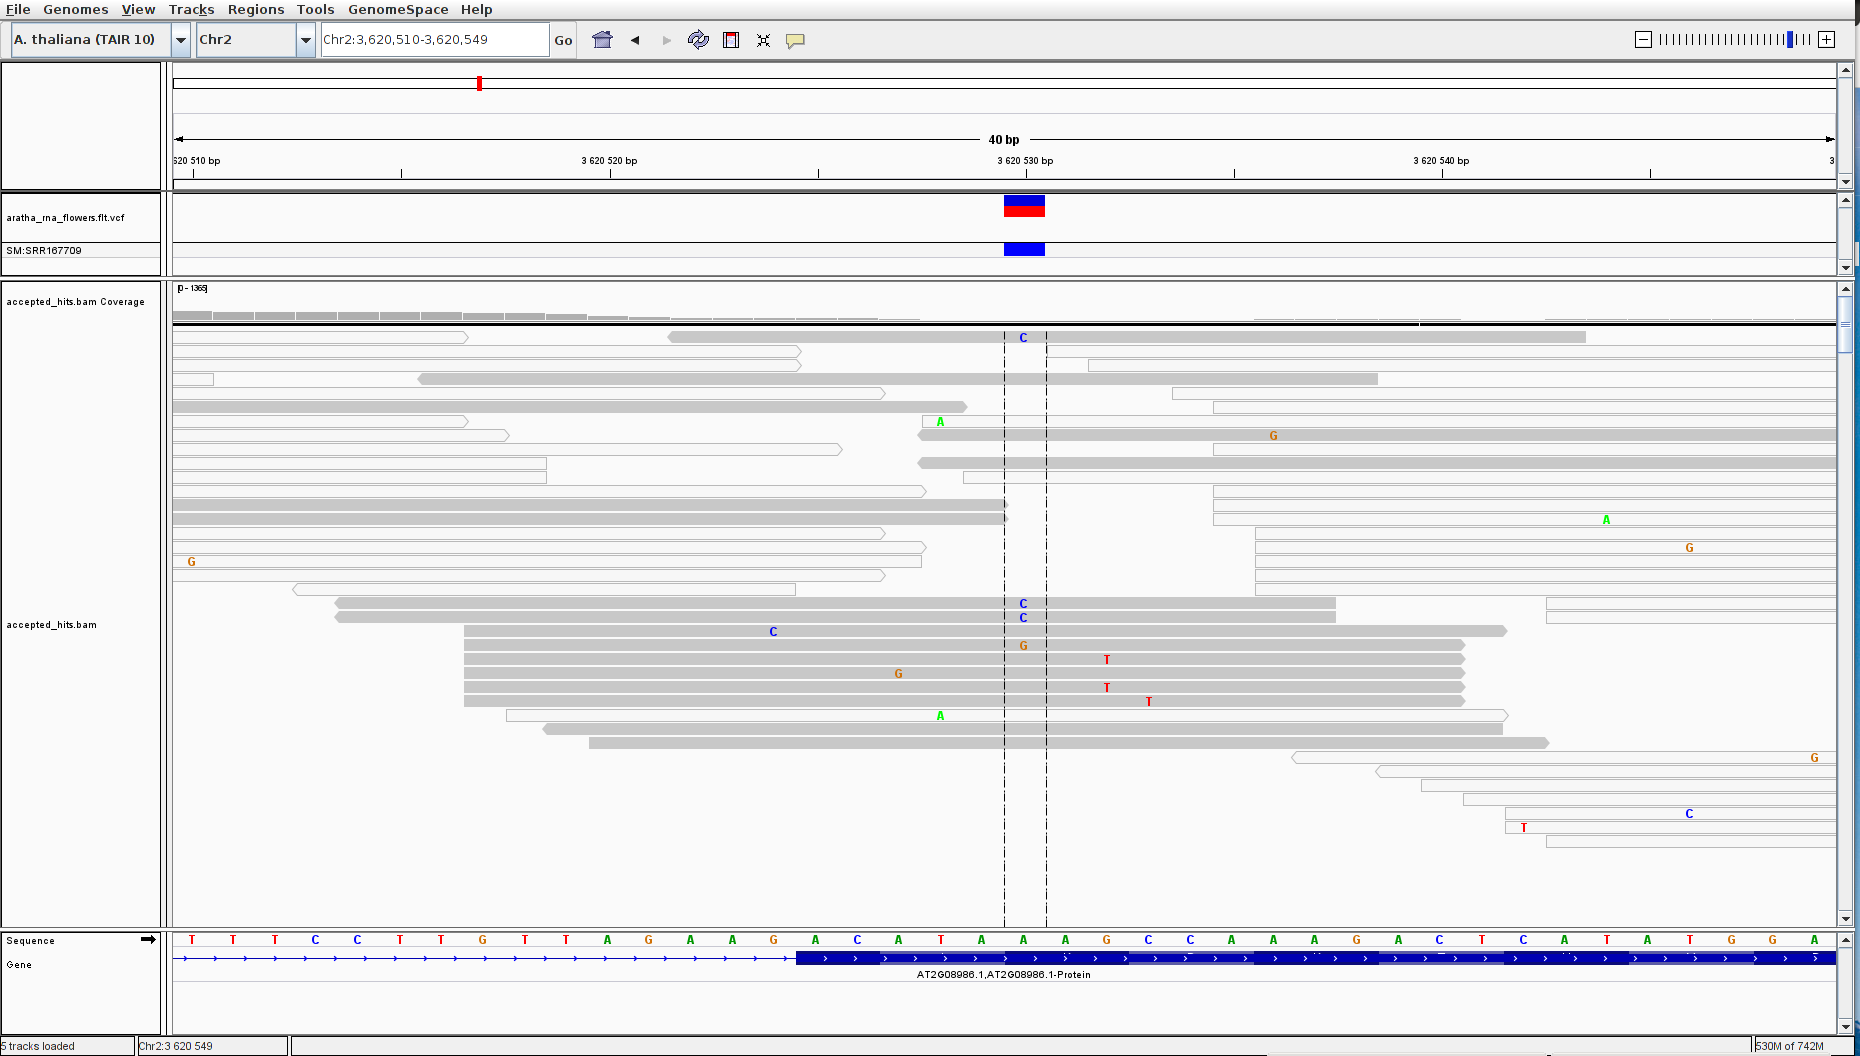1860x1056 pixels.
Task: Click the region of interest icon
Action: click(731, 40)
